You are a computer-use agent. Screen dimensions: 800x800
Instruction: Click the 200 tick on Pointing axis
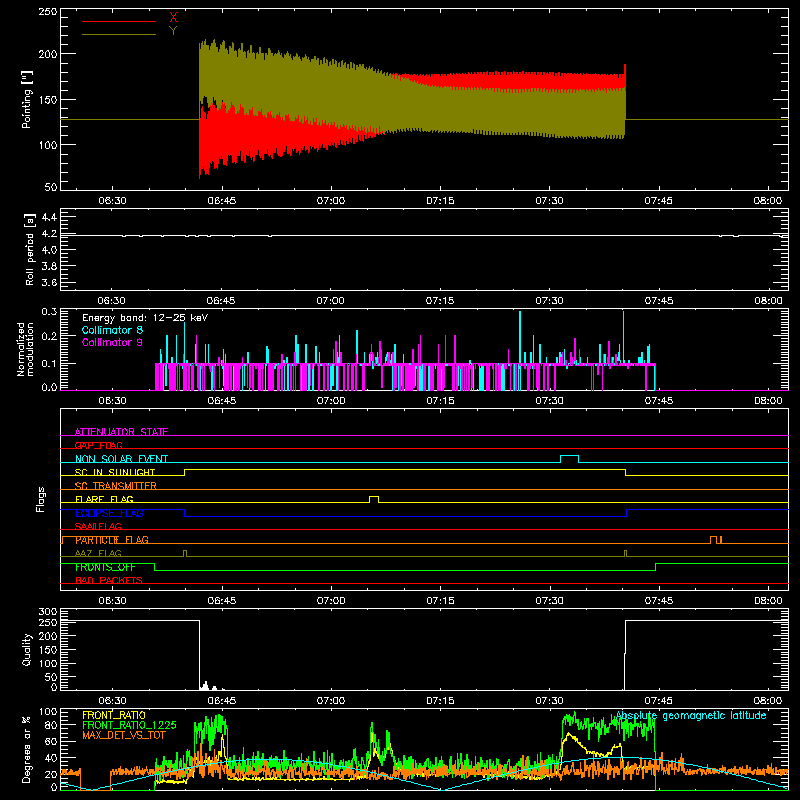click(x=48, y=54)
